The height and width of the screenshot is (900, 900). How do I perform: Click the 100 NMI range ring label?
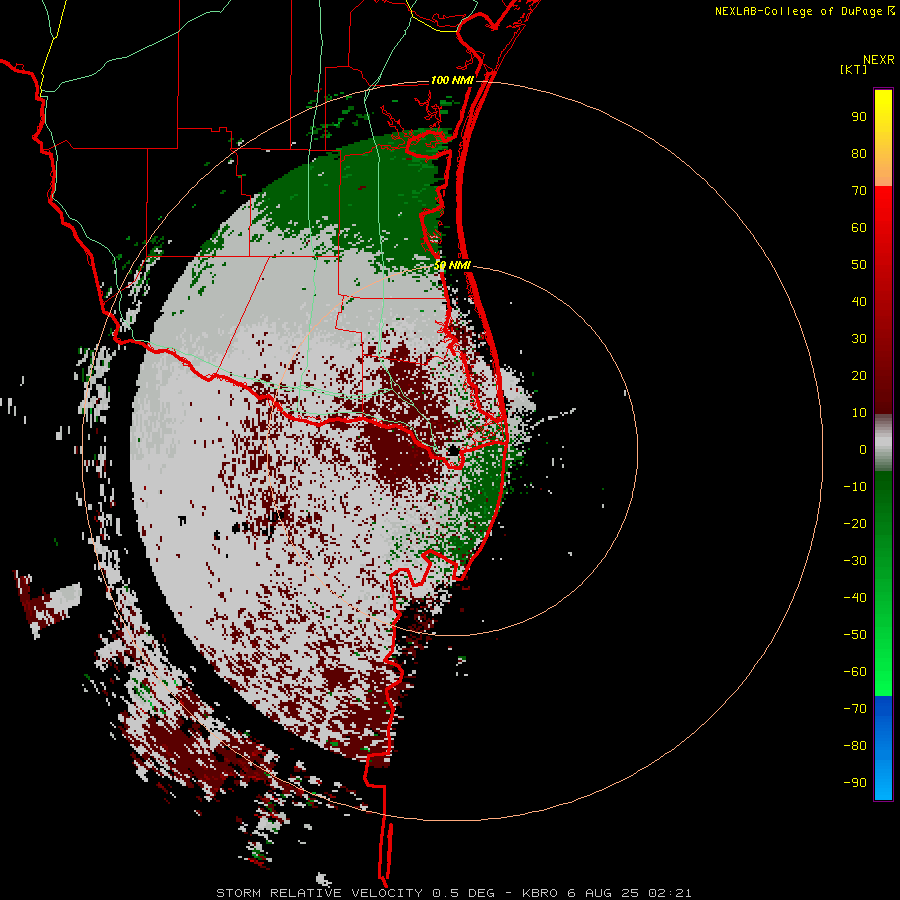click(452, 80)
